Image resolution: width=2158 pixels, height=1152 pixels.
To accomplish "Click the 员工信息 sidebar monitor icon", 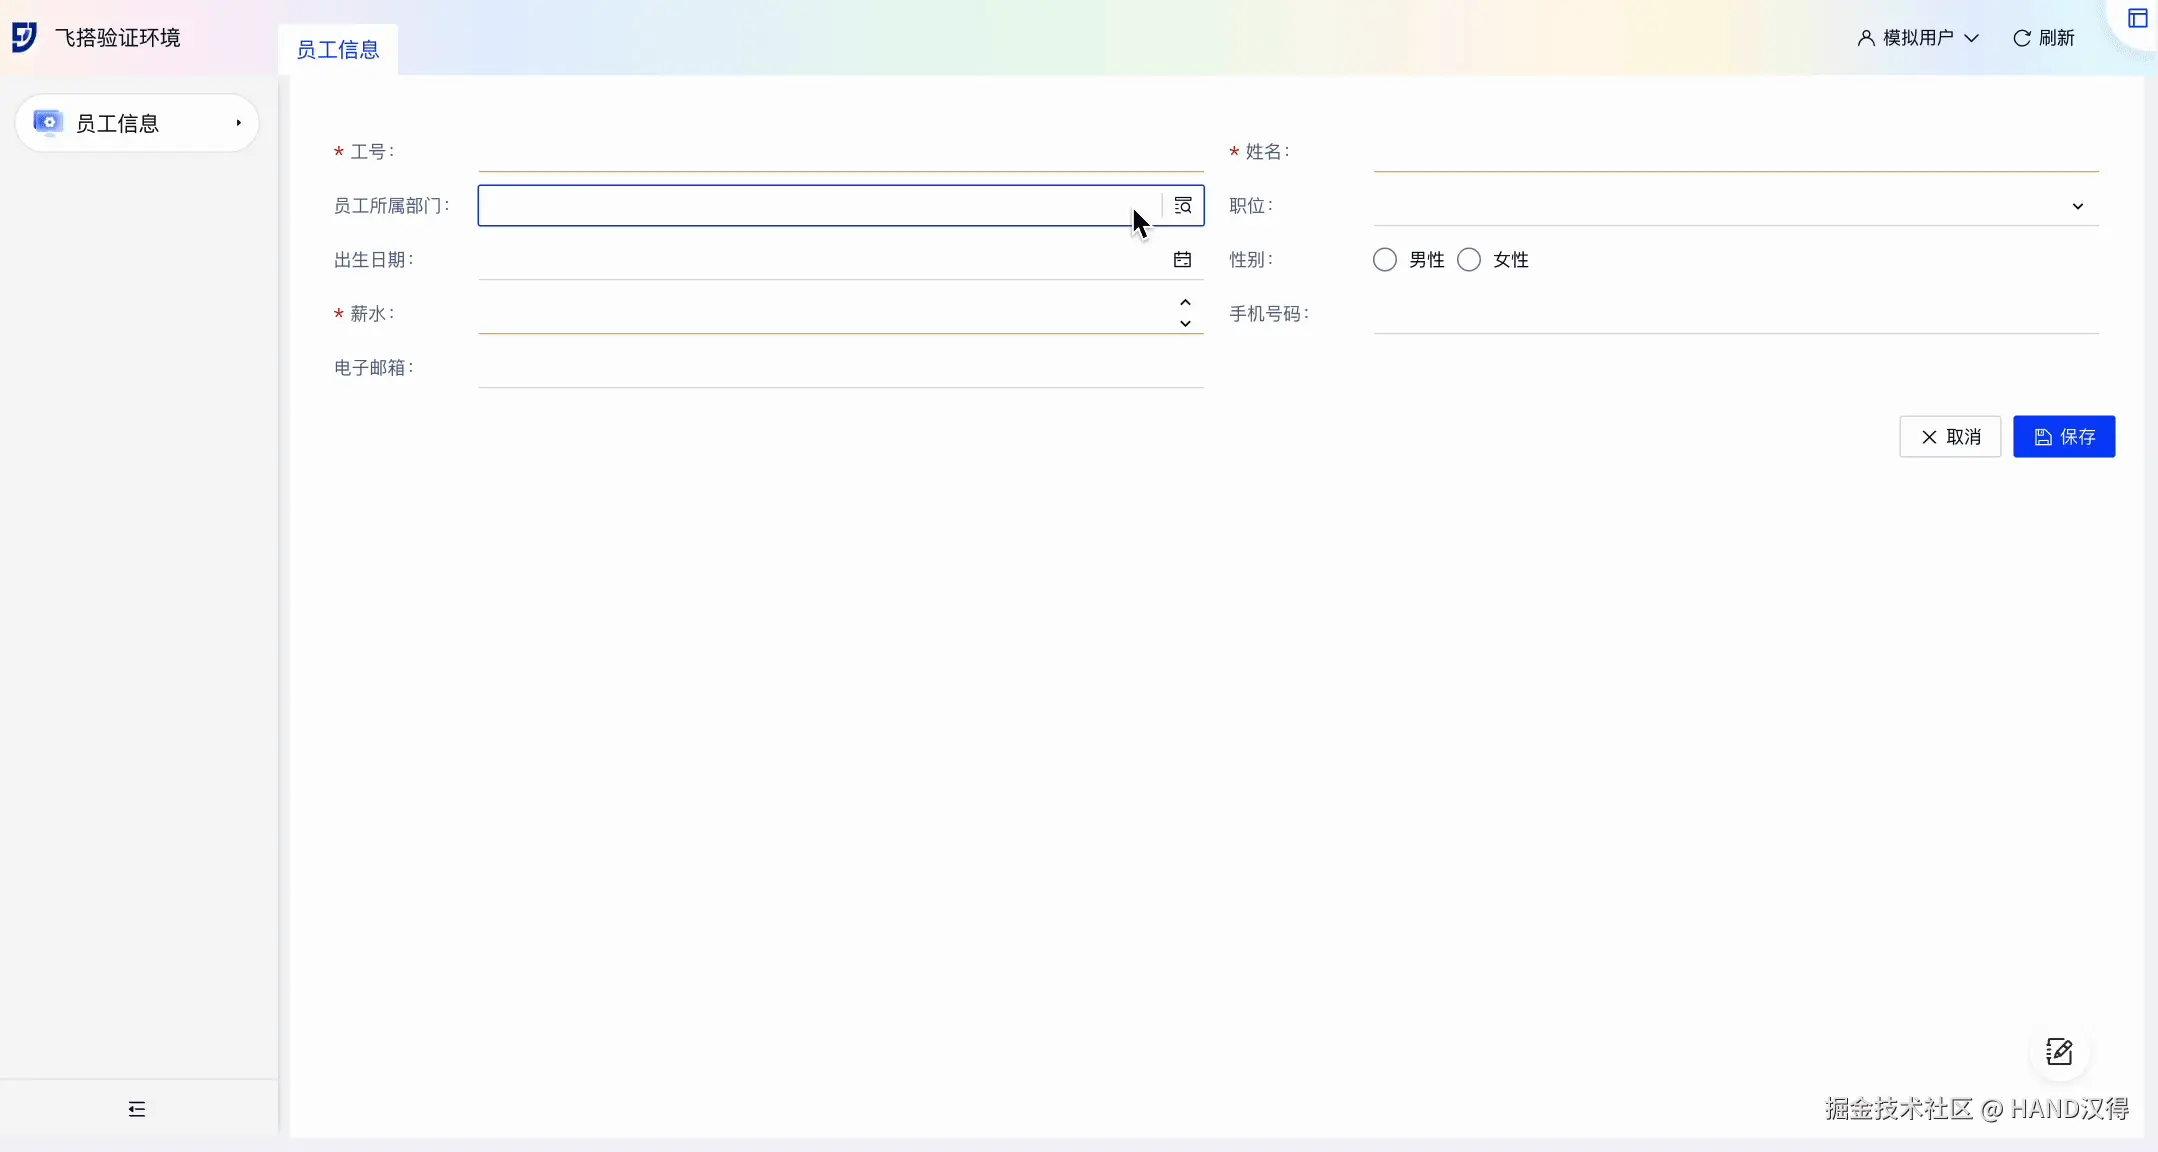I will (x=48, y=123).
